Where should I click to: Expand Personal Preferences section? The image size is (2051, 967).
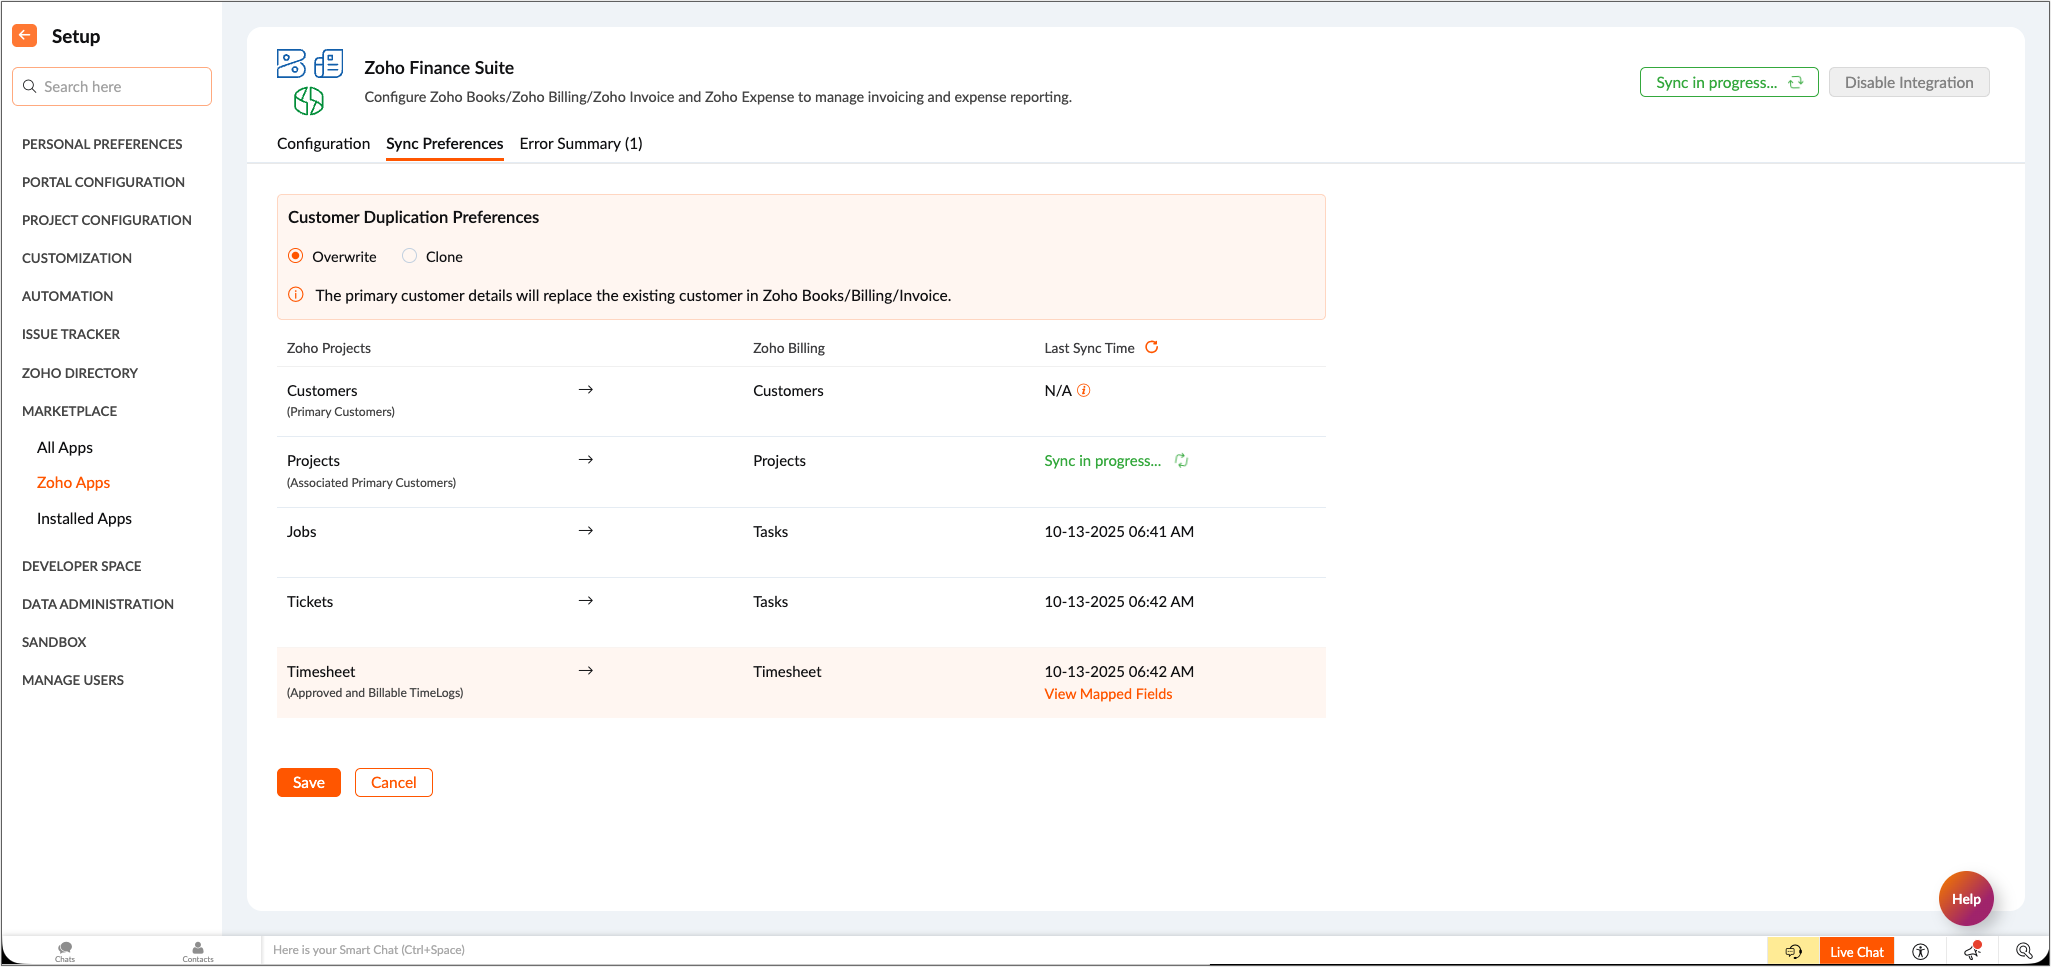point(102,144)
